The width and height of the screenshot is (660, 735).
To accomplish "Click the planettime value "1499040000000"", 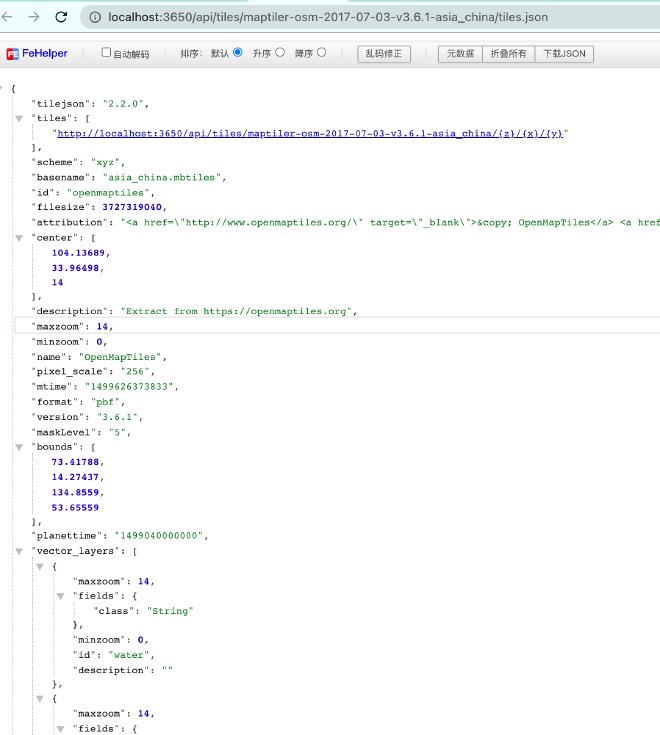I will point(159,536).
